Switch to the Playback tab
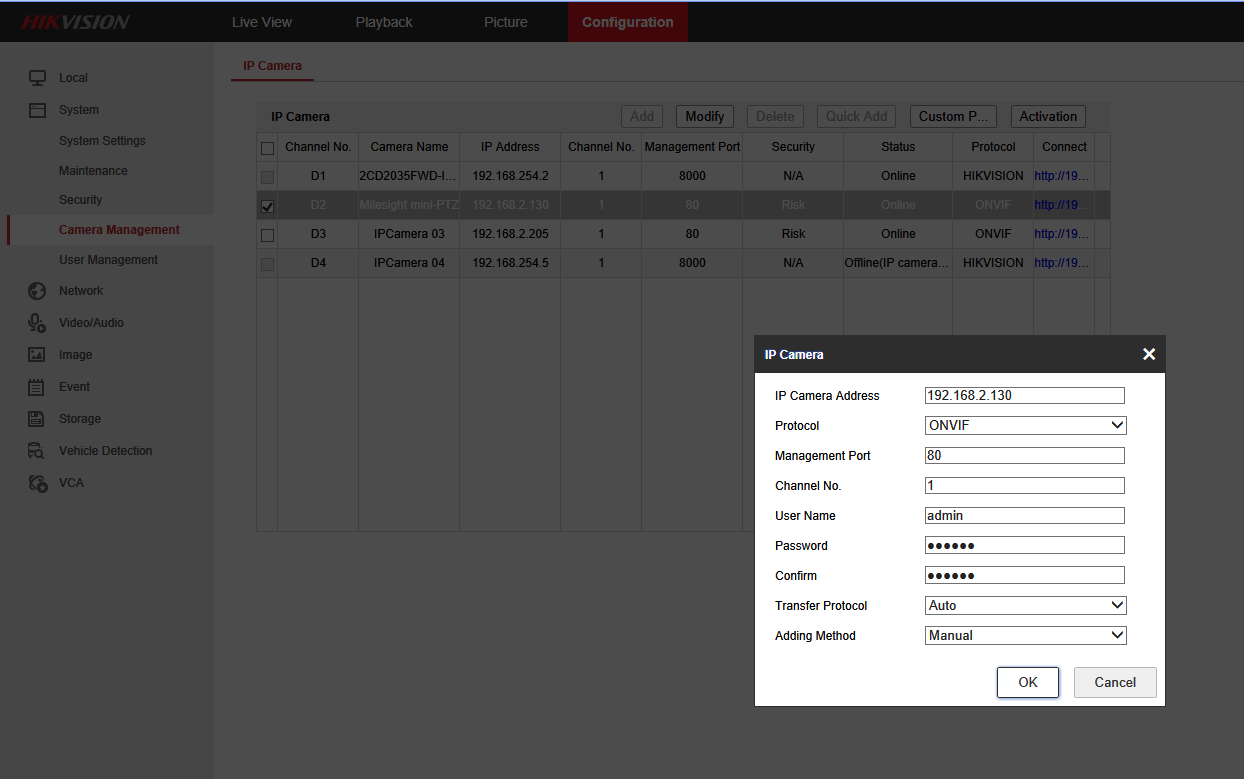 384,22
